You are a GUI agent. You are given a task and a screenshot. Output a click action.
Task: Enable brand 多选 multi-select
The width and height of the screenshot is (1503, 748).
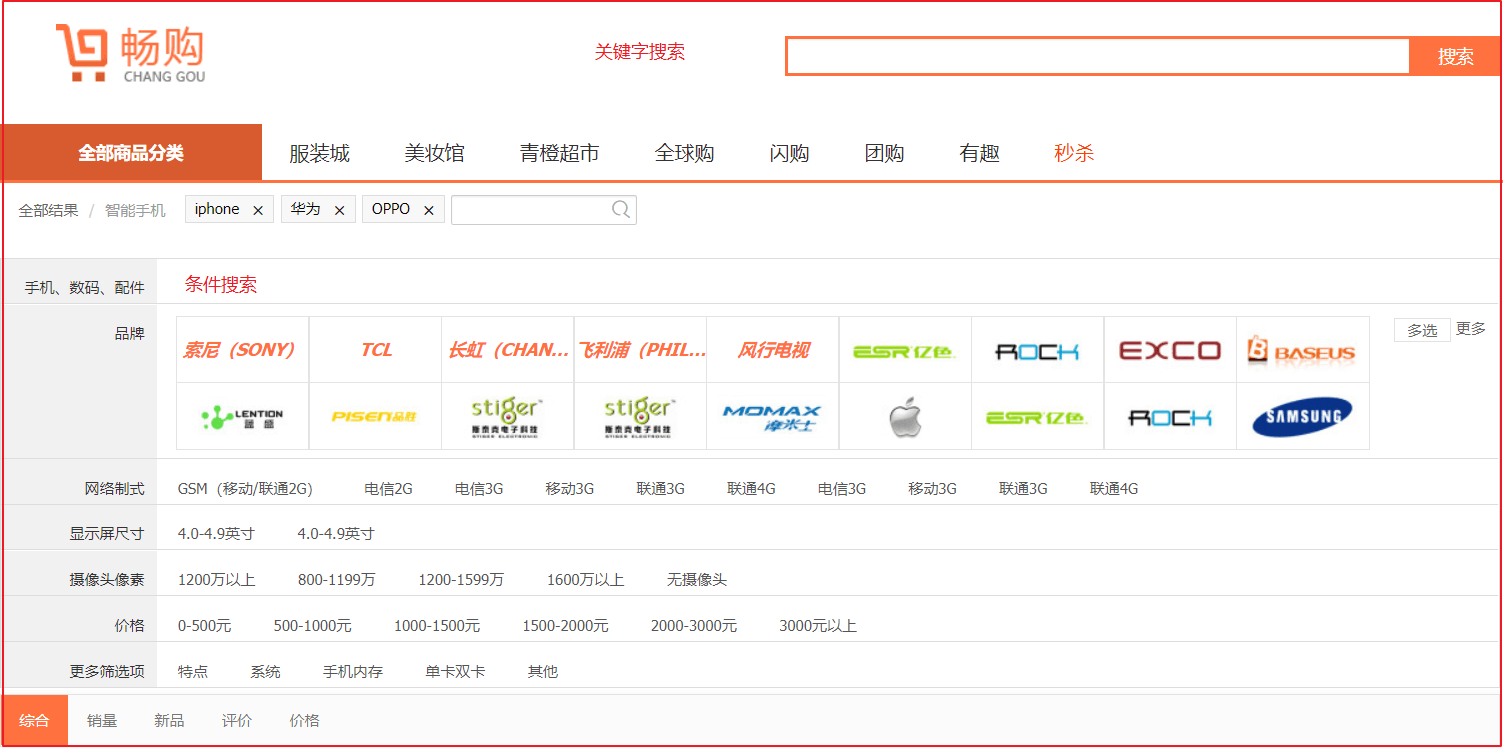[x=1422, y=330]
